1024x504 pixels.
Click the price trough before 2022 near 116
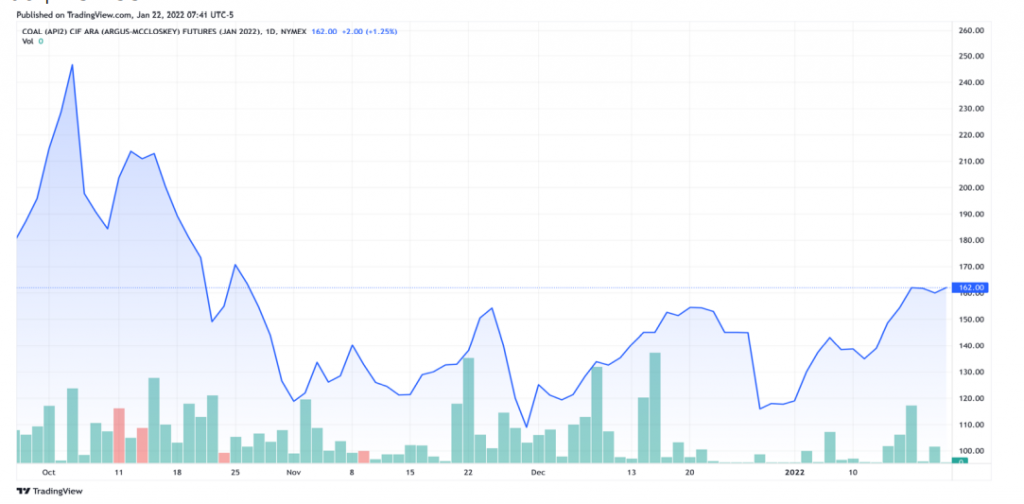[760, 408]
